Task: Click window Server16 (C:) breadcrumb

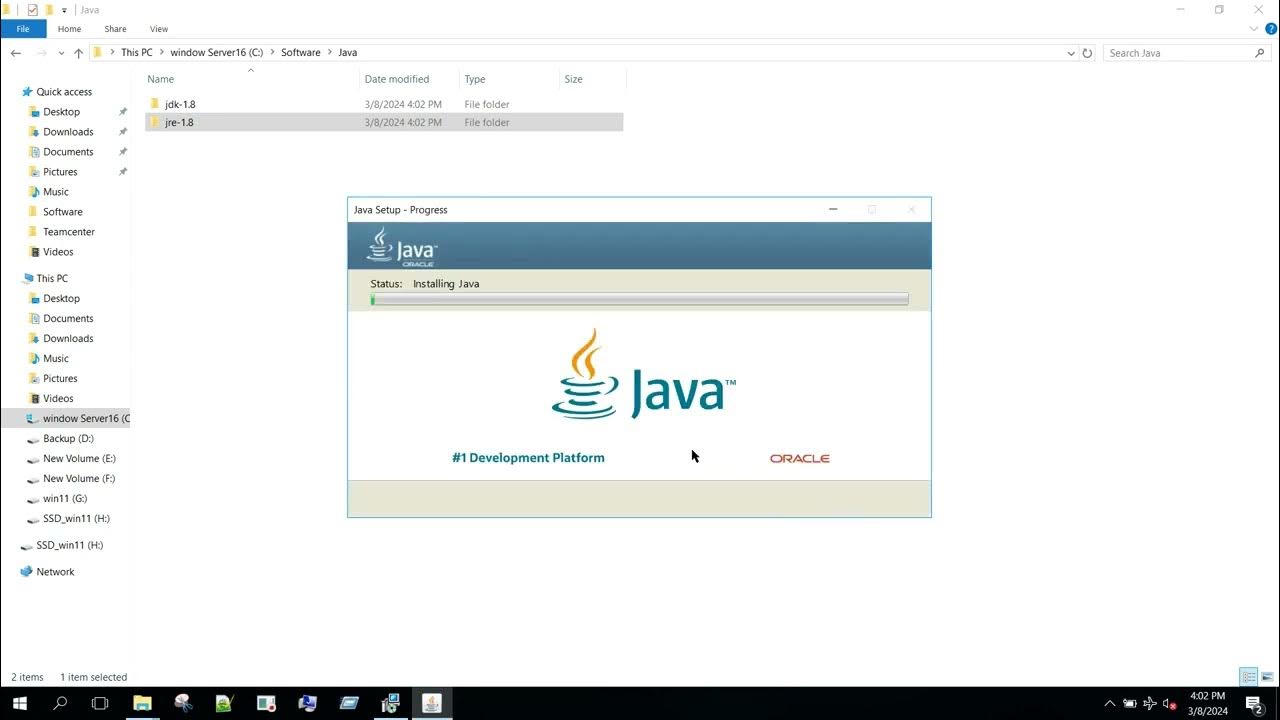Action: point(216,53)
